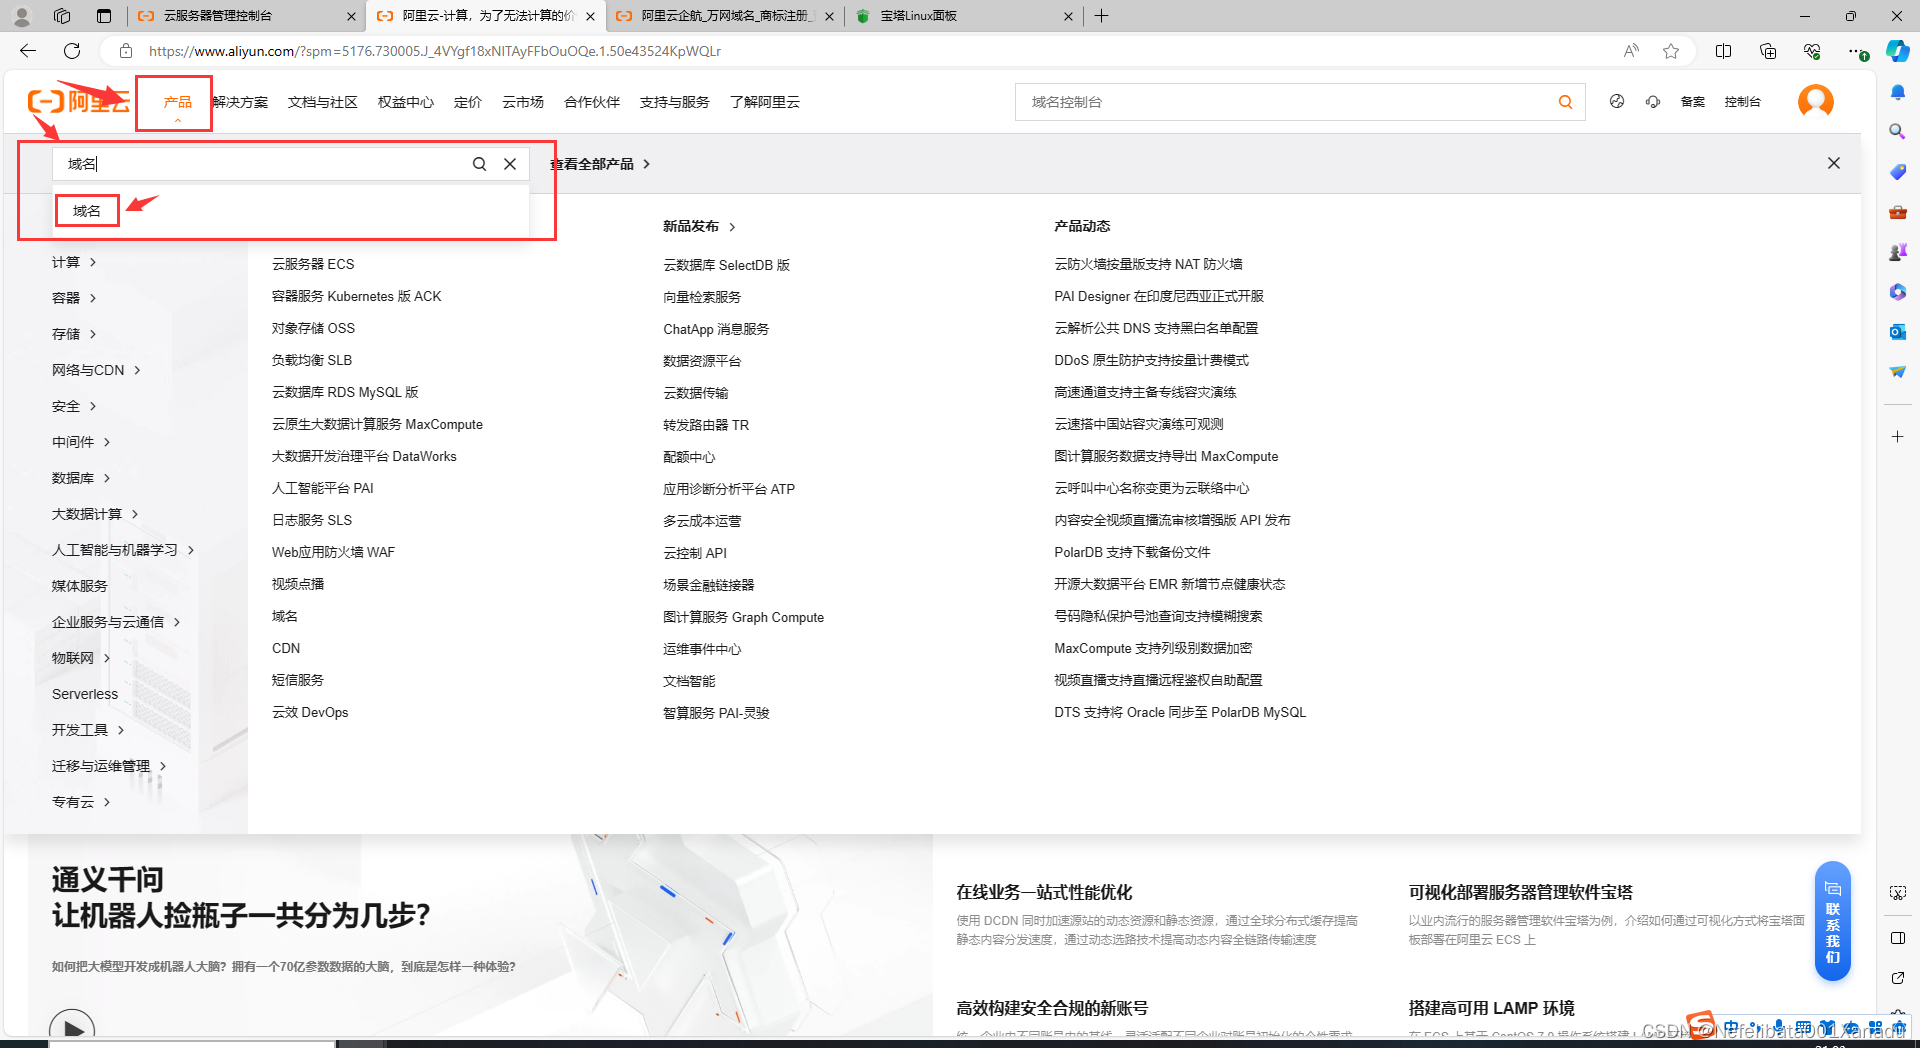Open the user avatar profile

coord(1816,101)
